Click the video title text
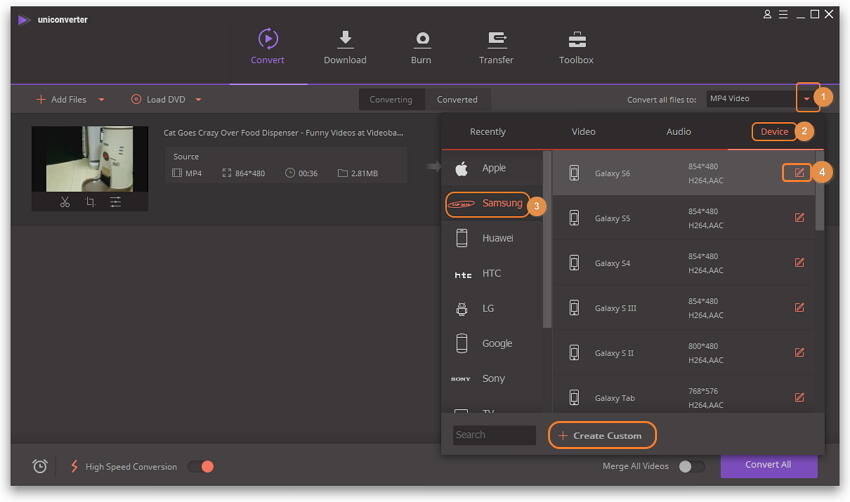The height and width of the screenshot is (502, 850). click(283, 133)
